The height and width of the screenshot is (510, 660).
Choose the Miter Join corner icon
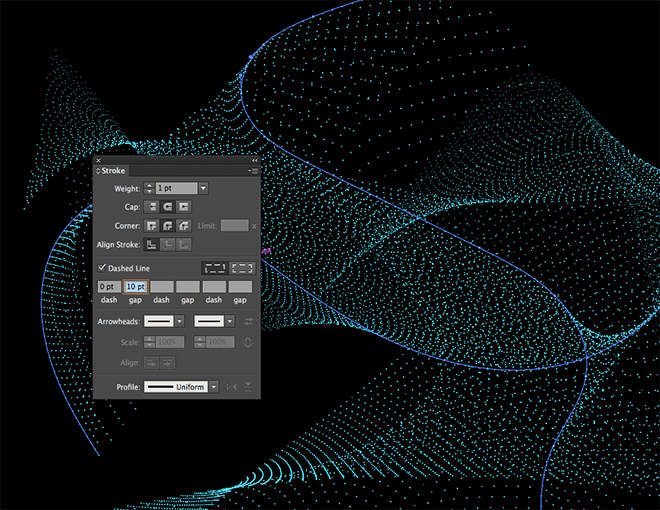tap(152, 226)
